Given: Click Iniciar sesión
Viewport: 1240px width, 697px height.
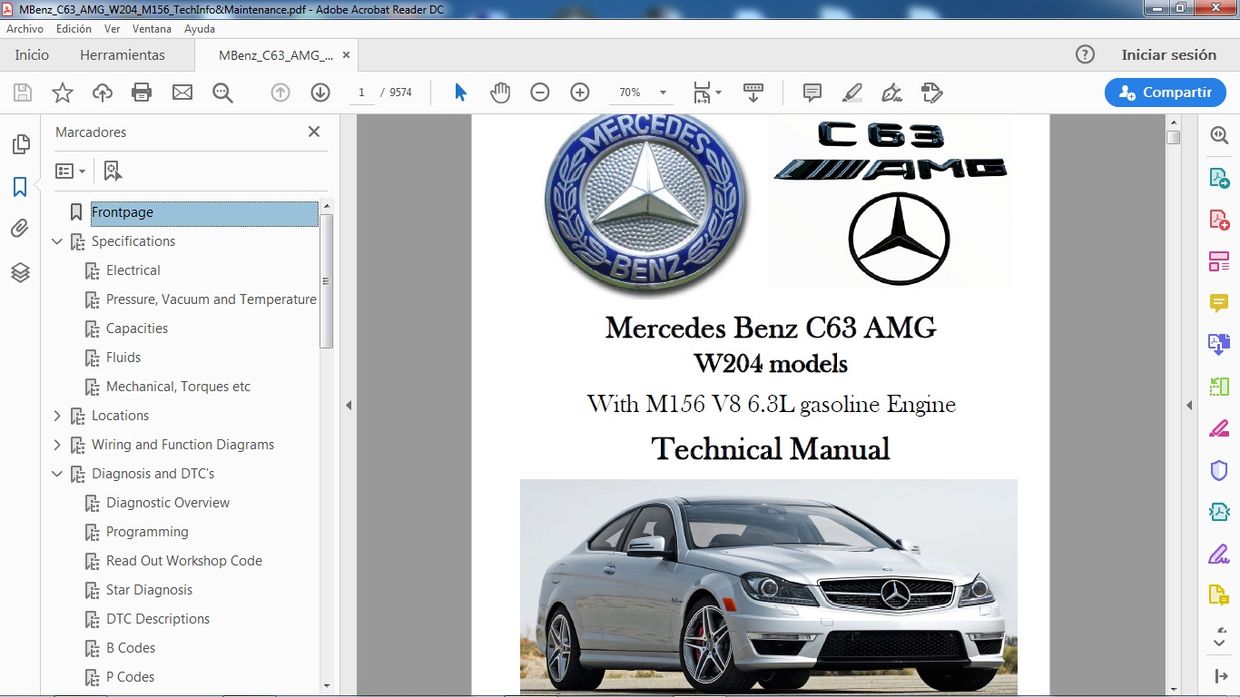Looking at the screenshot, I should pyautogui.click(x=1170, y=55).
